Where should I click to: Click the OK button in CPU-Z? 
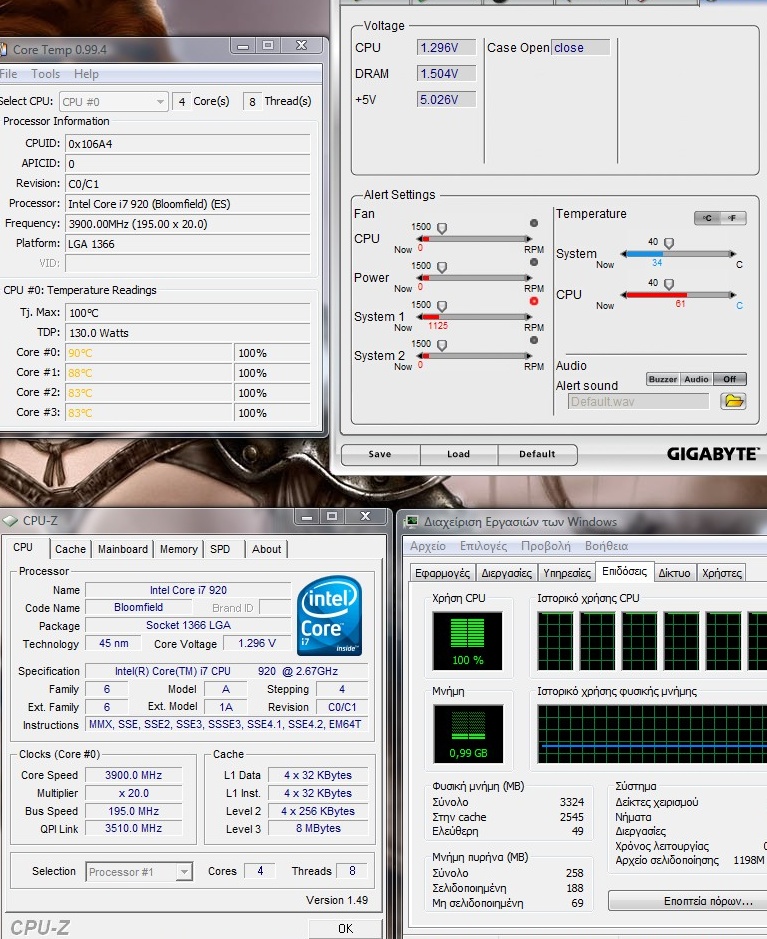point(345,928)
